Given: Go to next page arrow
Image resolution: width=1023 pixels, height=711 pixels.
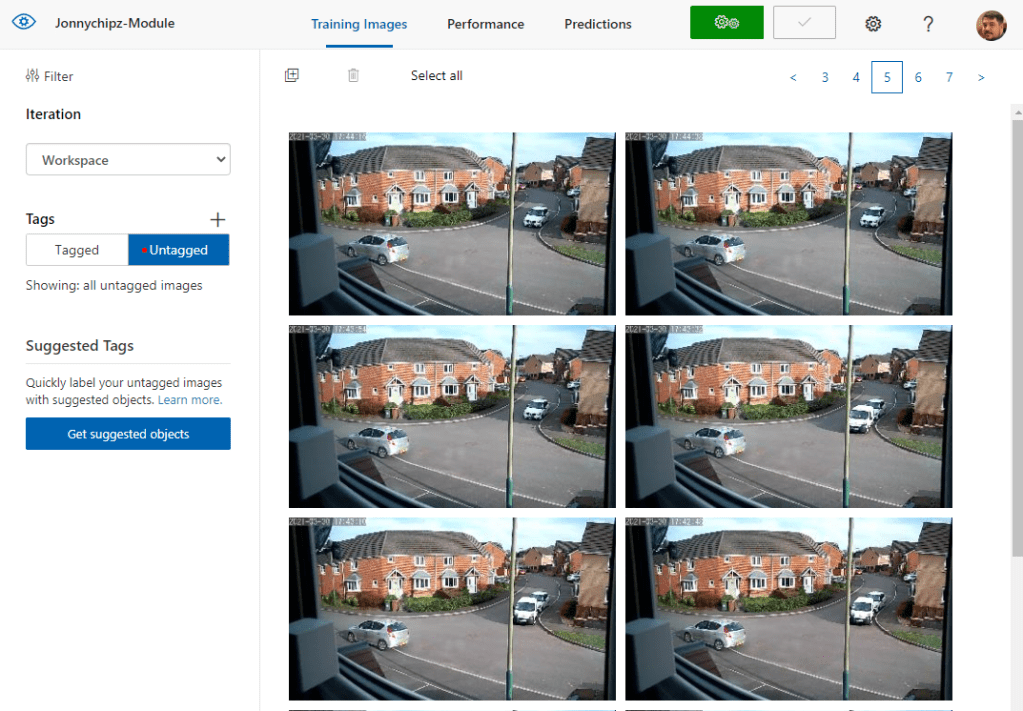Looking at the screenshot, I should tap(981, 77).
